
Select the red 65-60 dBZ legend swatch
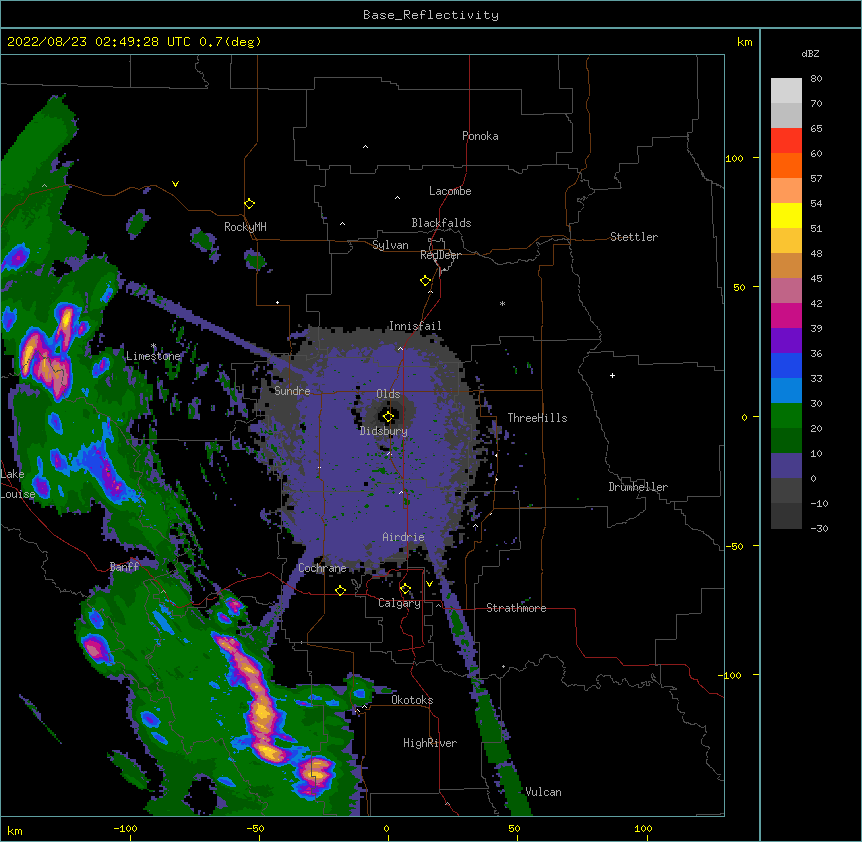click(x=786, y=141)
